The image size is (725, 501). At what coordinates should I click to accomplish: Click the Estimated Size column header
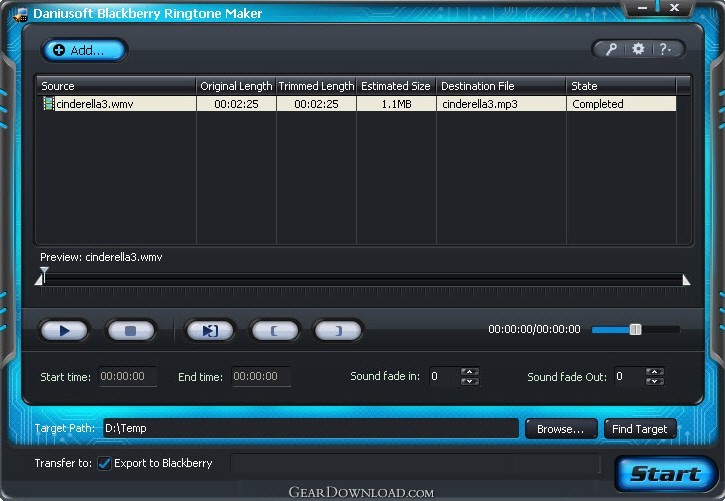click(x=396, y=86)
